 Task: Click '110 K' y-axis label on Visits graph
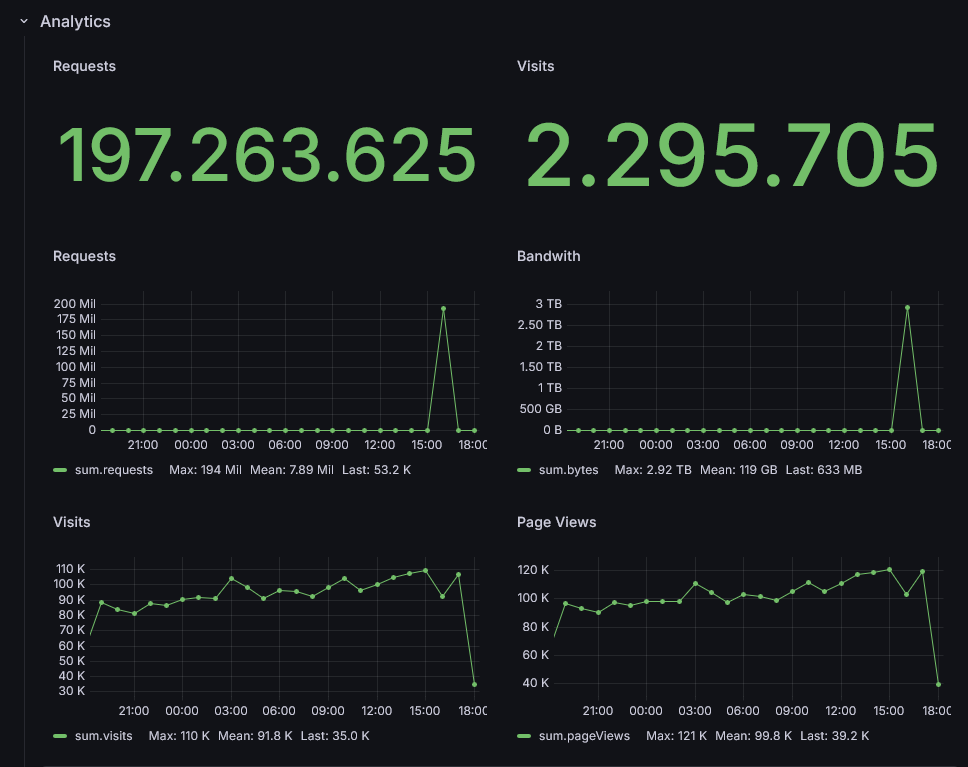click(x=70, y=569)
